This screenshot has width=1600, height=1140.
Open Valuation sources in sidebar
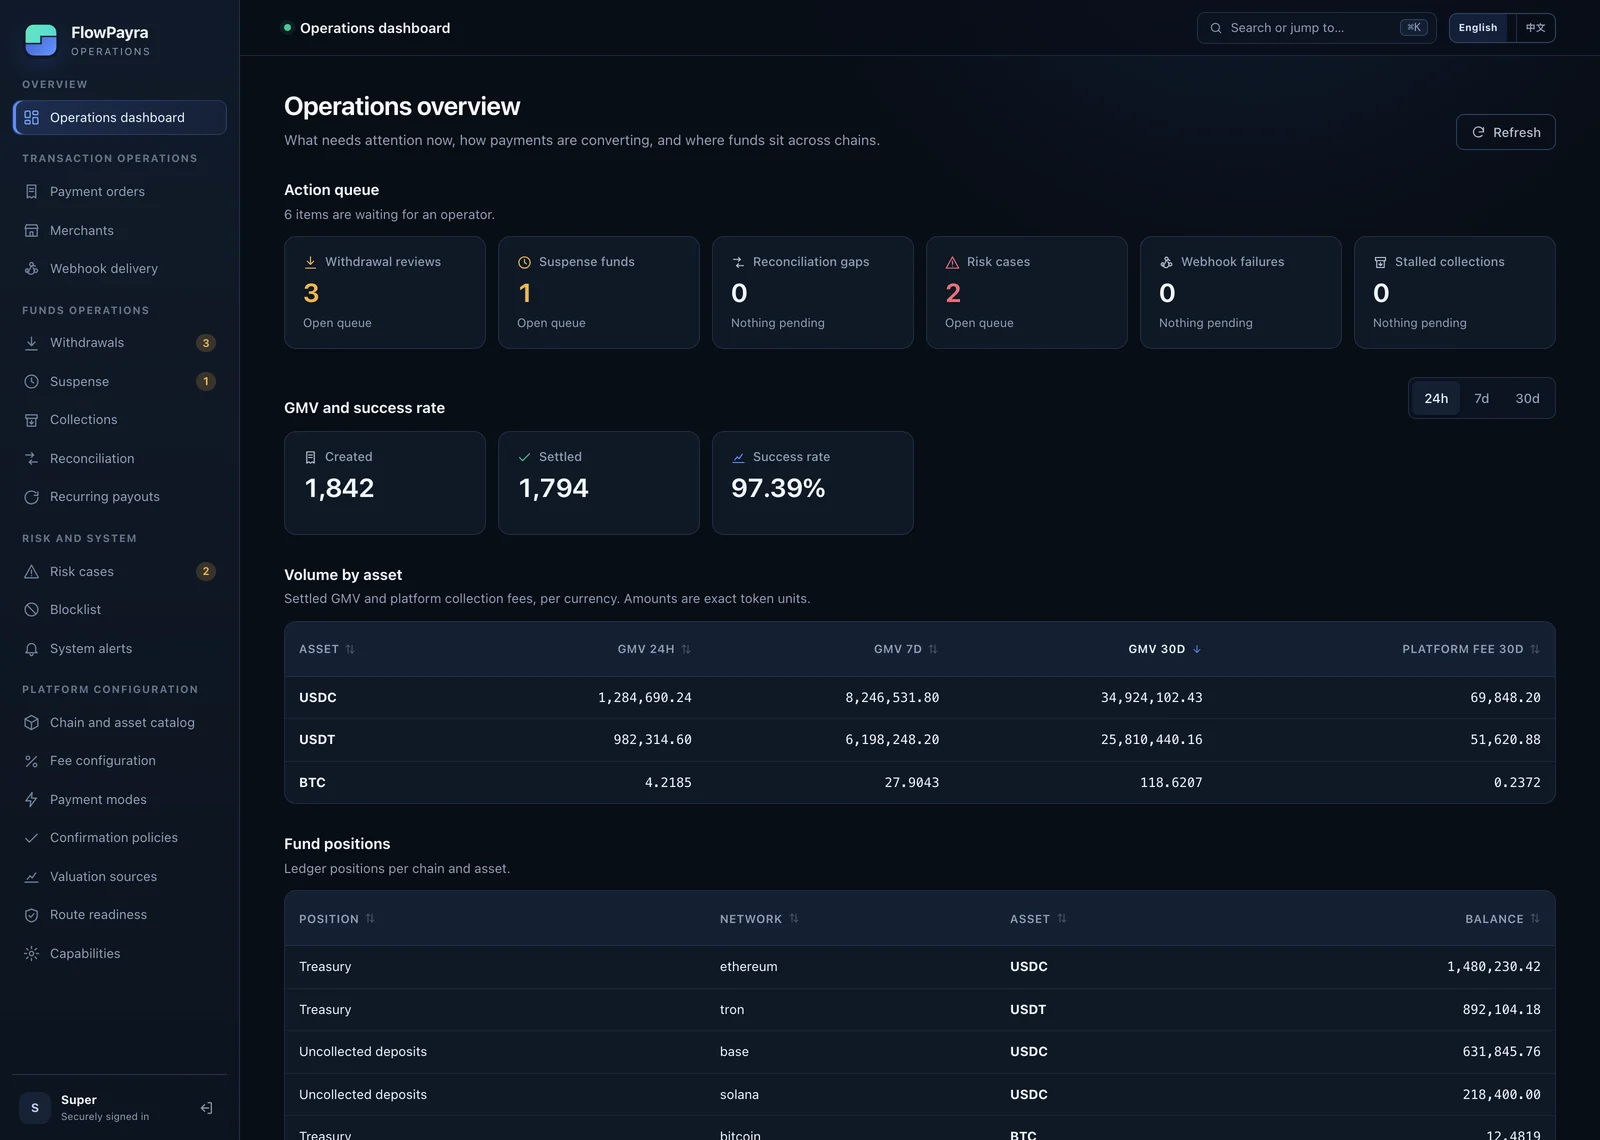(x=120, y=877)
